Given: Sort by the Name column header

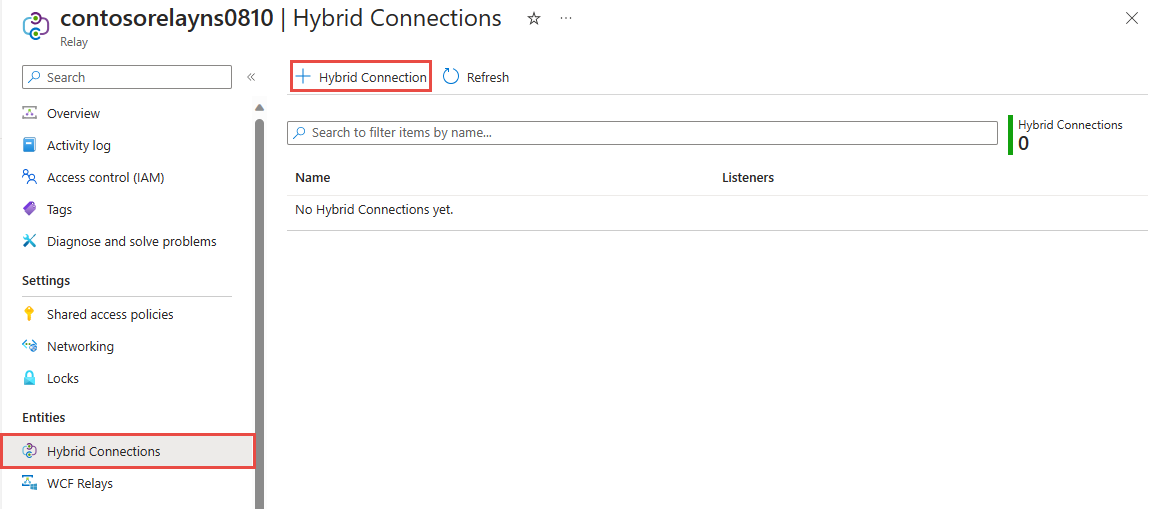Looking at the screenshot, I should (313, 178).
